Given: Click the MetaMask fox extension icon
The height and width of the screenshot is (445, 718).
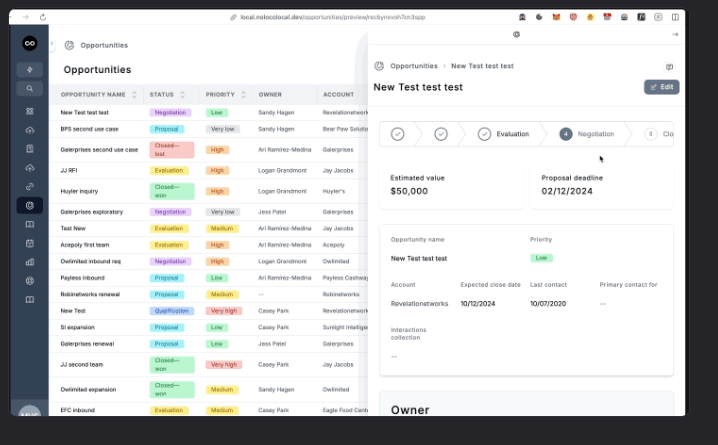Looking at the screenshot, I should (555, 17).
